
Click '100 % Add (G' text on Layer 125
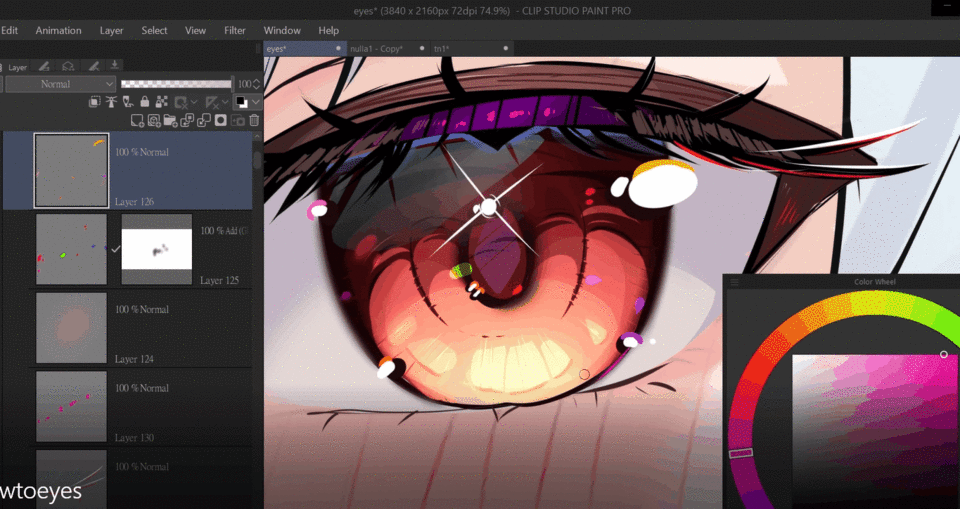(x=224, y=232)
